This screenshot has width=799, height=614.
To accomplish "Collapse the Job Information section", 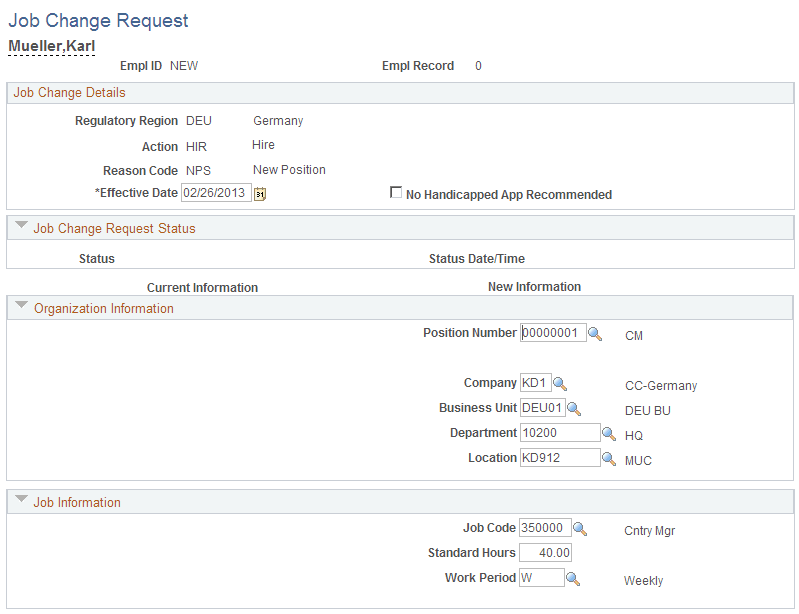I will click(21, 501).
